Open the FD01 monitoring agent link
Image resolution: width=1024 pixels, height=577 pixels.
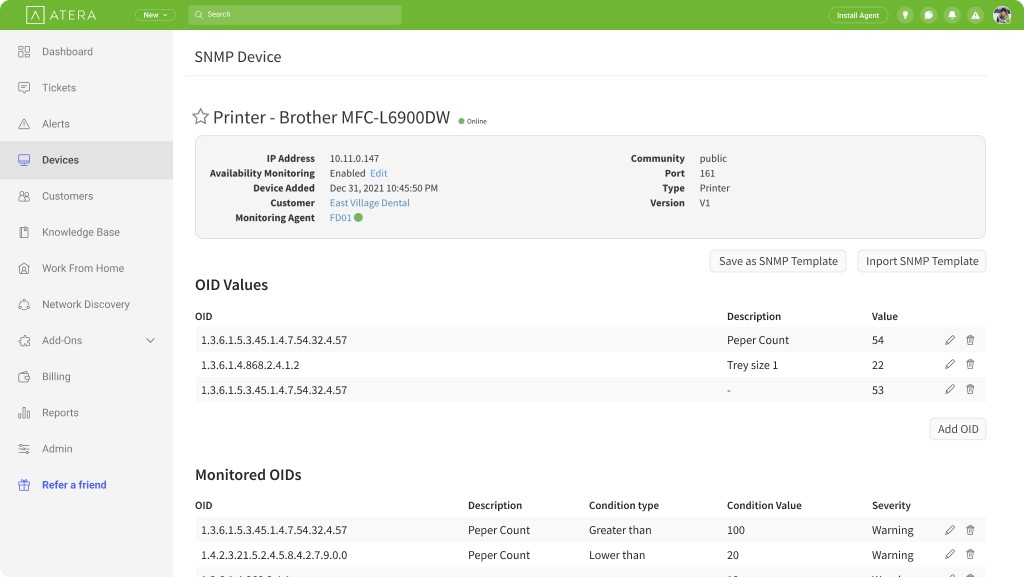click(340, 218)
